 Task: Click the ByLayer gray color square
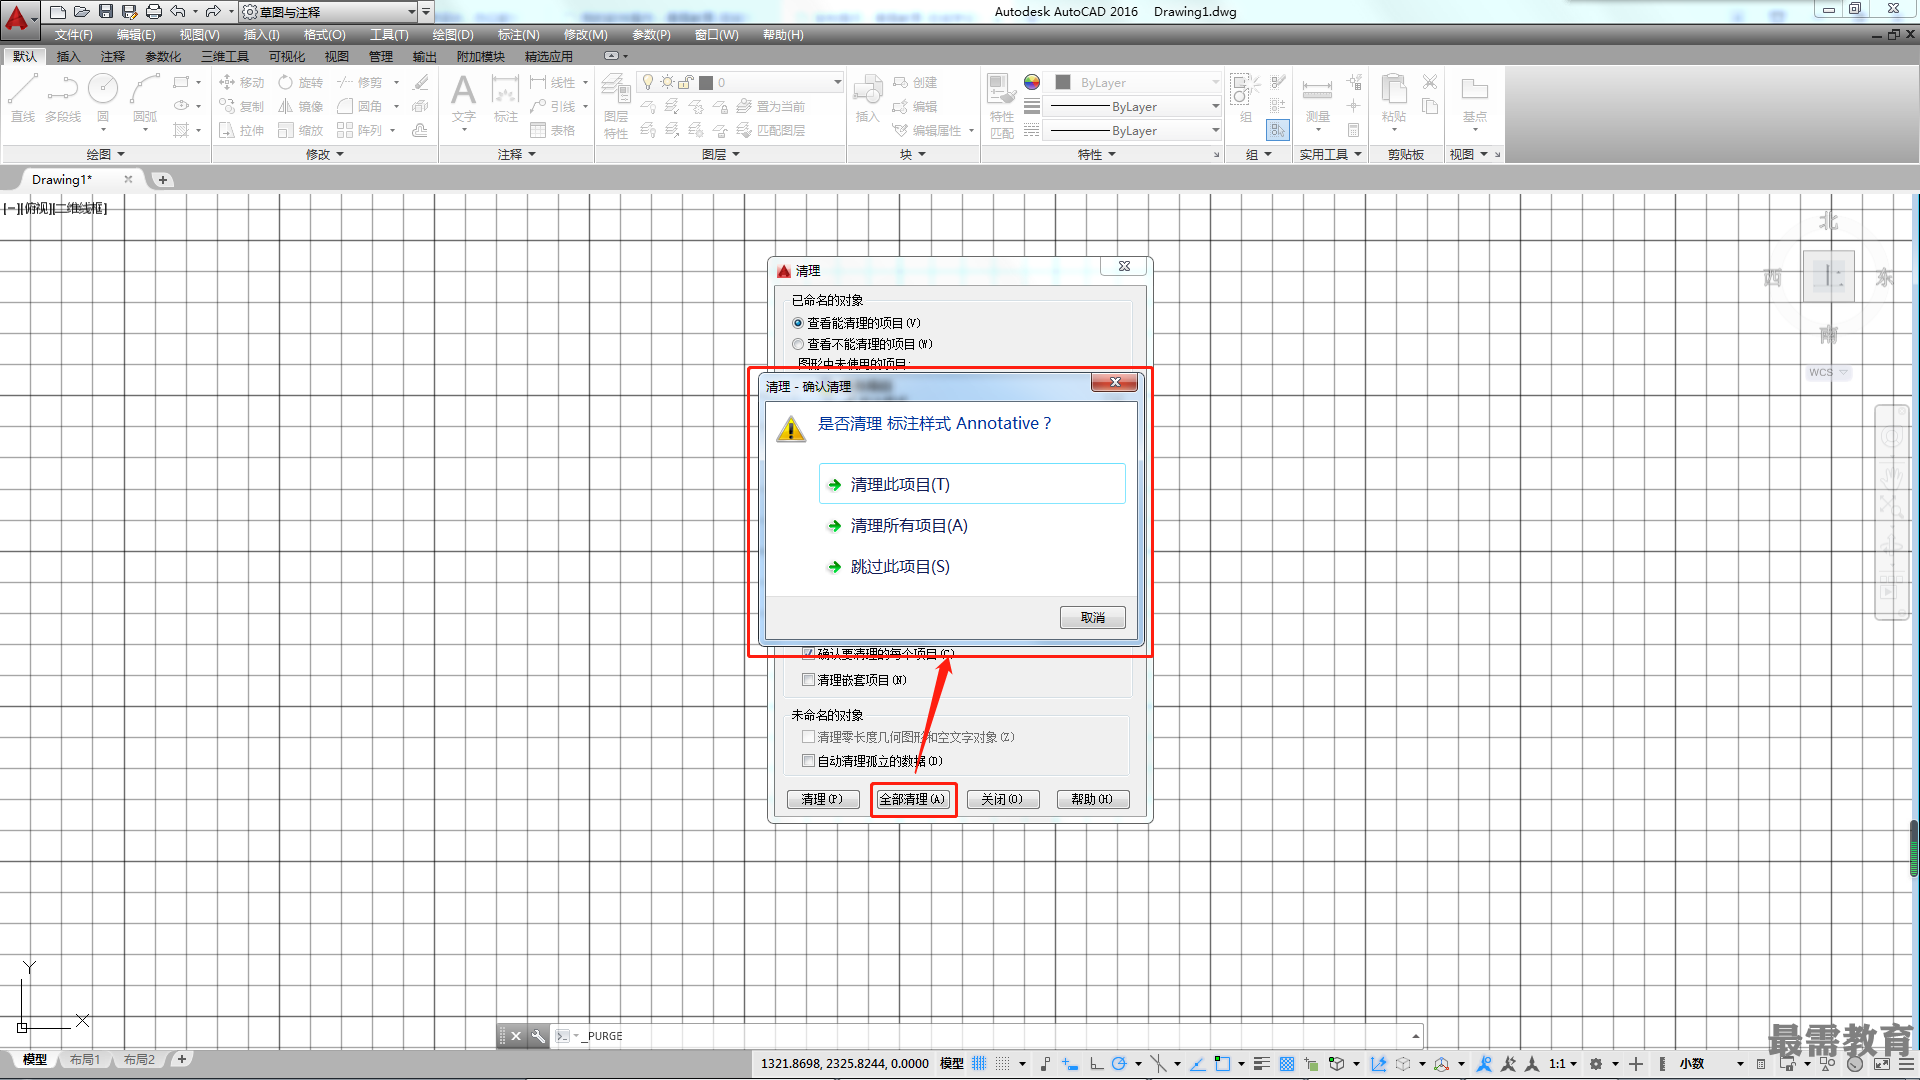coord(1063,82)
